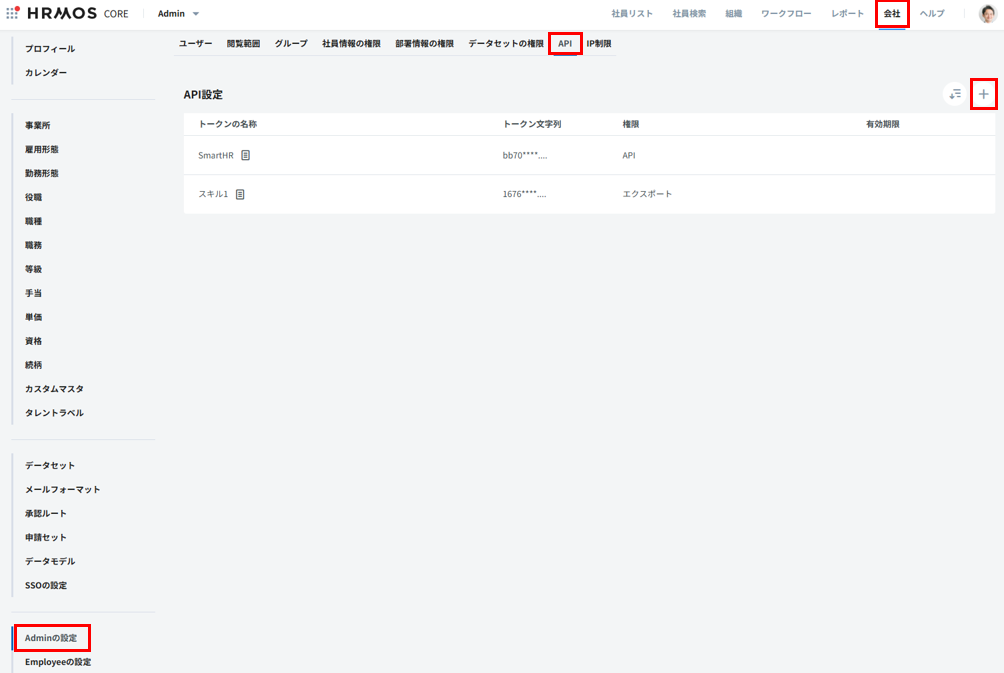Select カスタムマスタ in the sidebar
1004x673 pixels.
click(54, 389)
